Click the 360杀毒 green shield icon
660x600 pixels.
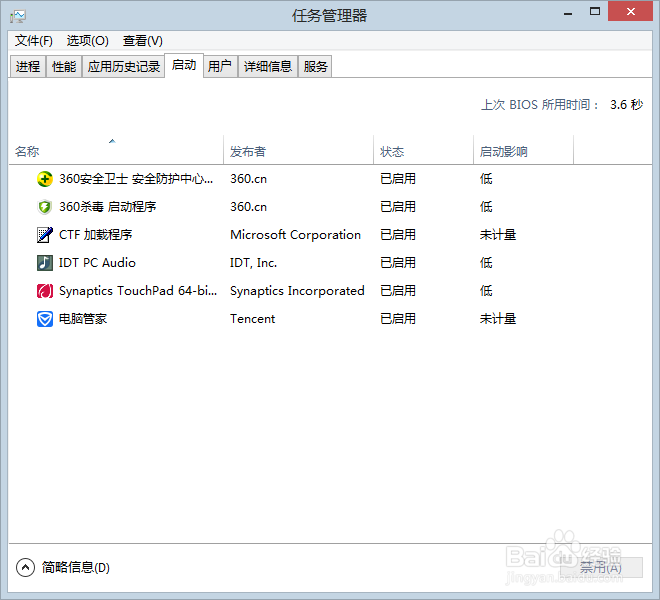coord(45,207)
